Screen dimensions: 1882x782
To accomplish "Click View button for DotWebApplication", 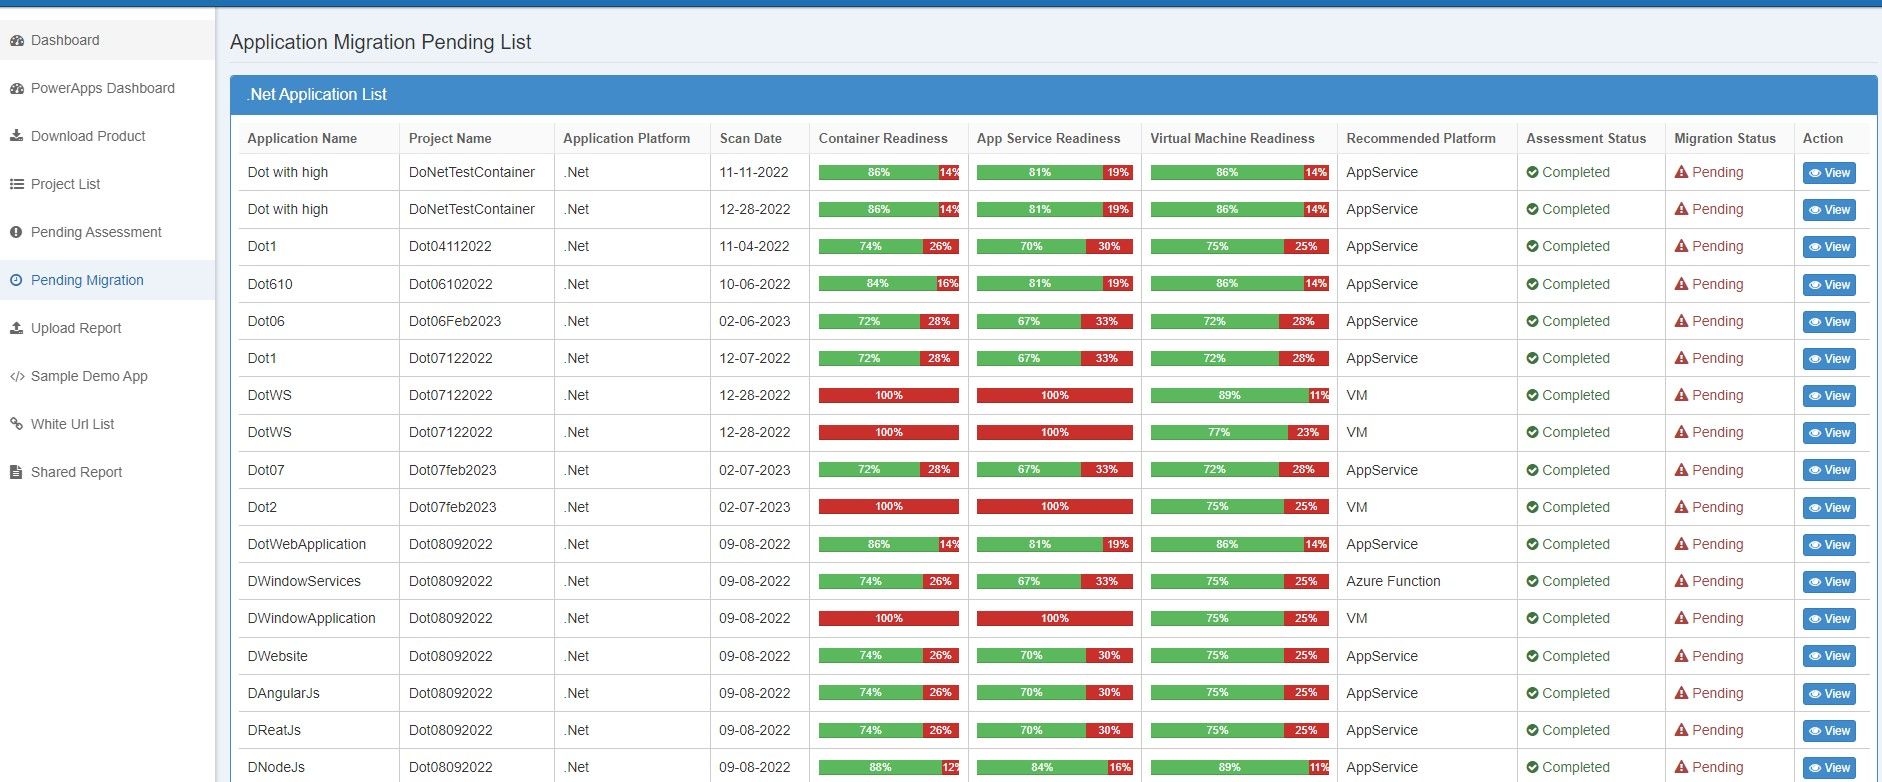I will (x=1829, y=545).
